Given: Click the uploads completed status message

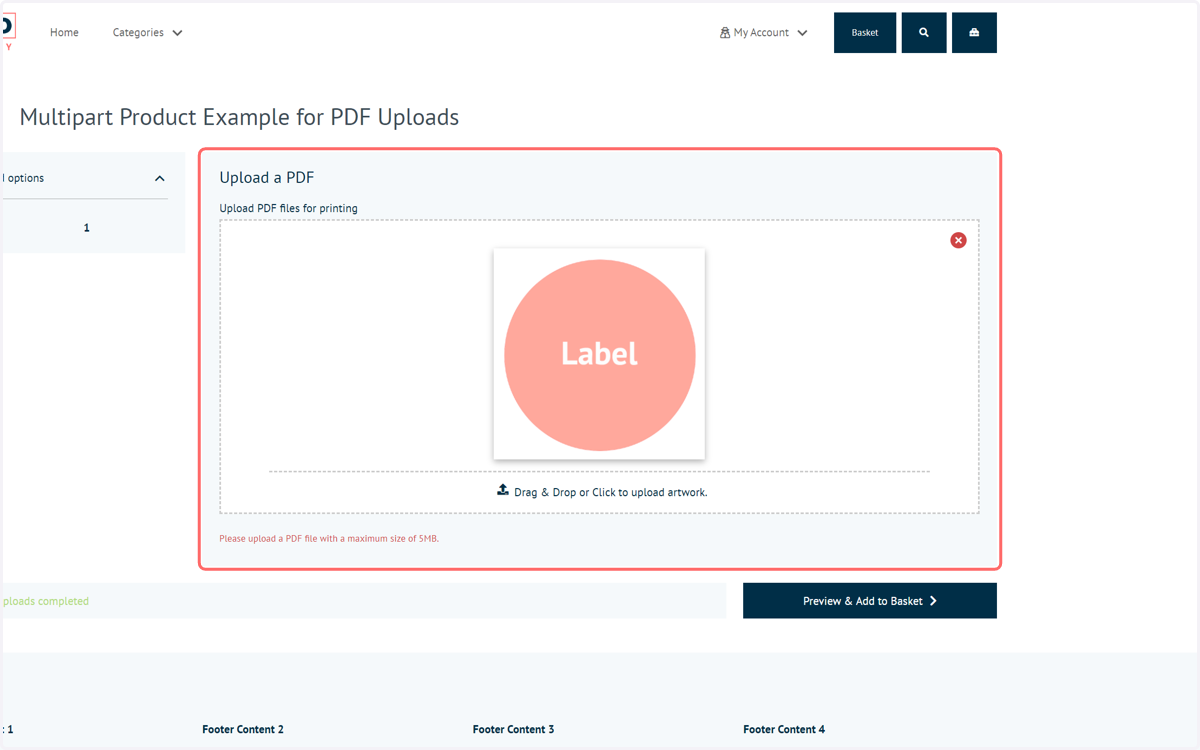Looking at the screenshot, I should pos(46,602).
